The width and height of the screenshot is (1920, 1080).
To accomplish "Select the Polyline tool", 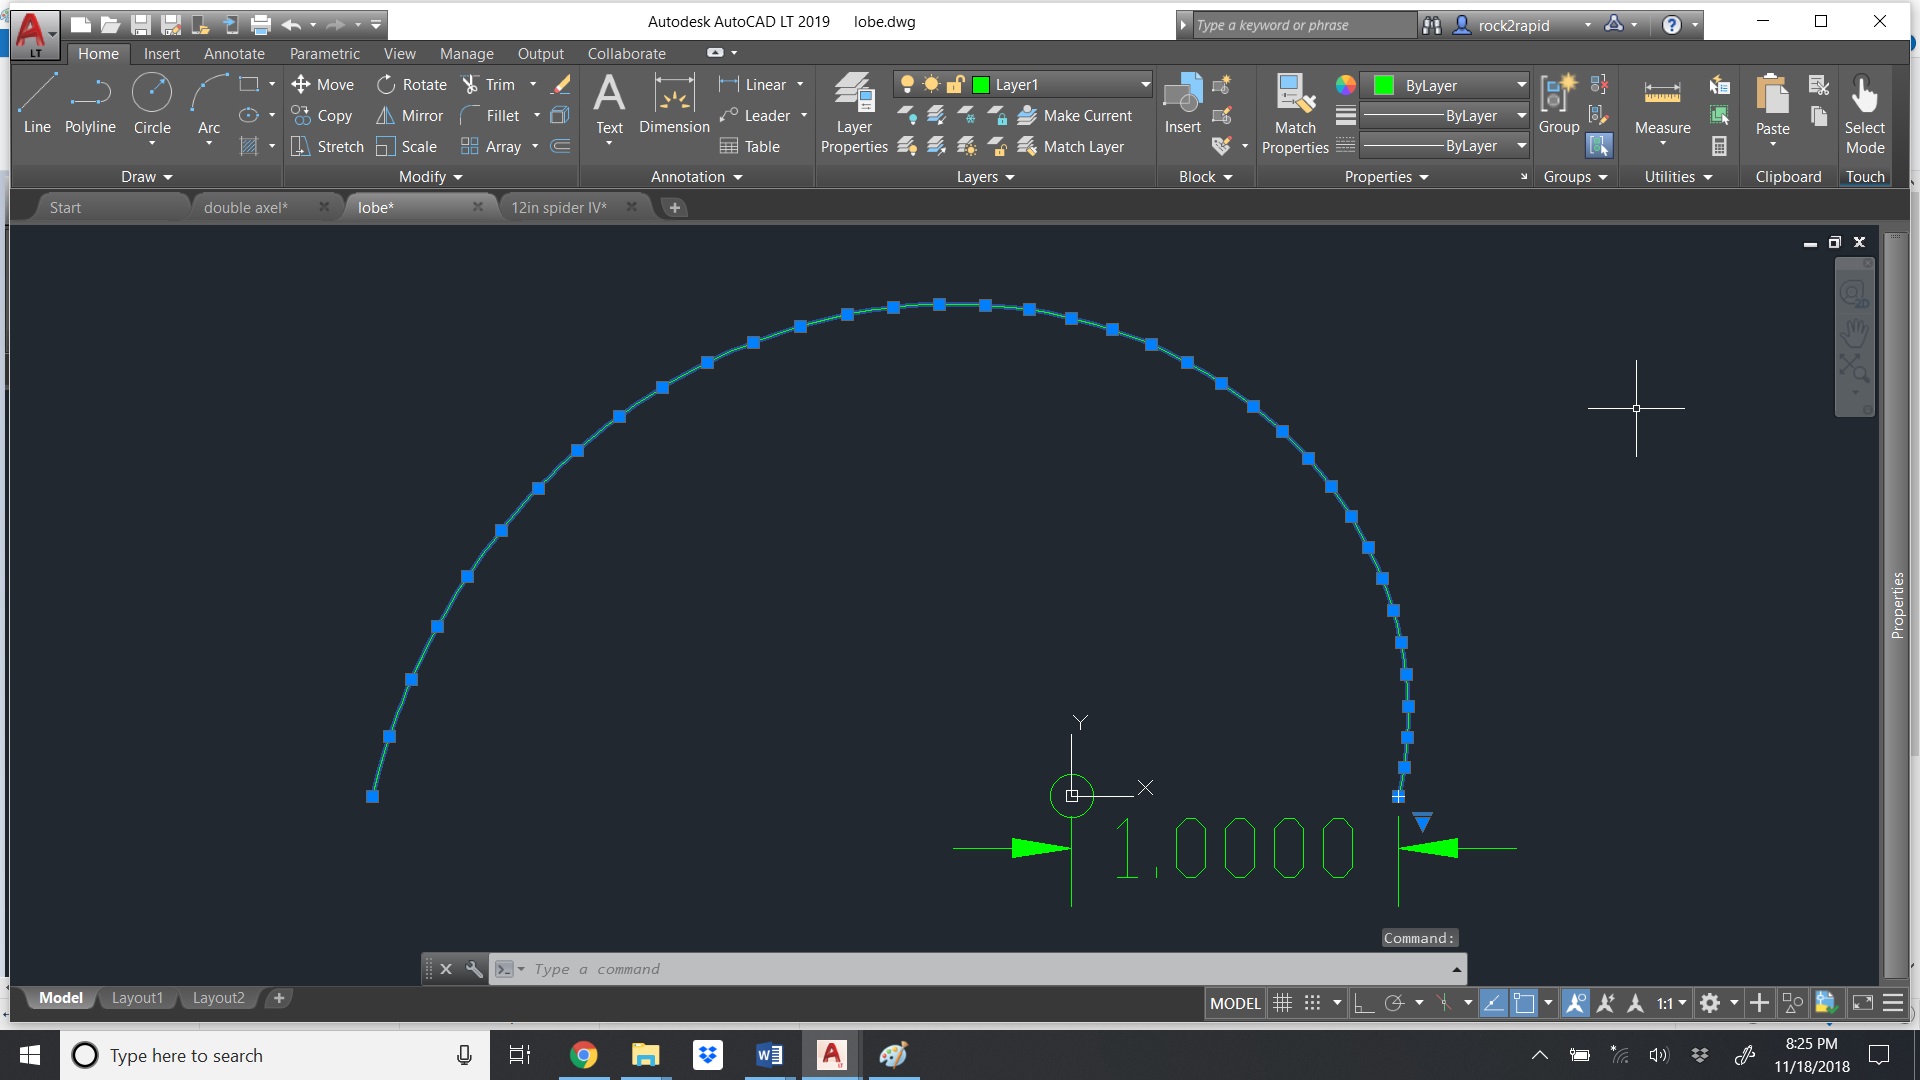I will coord(90,104).
